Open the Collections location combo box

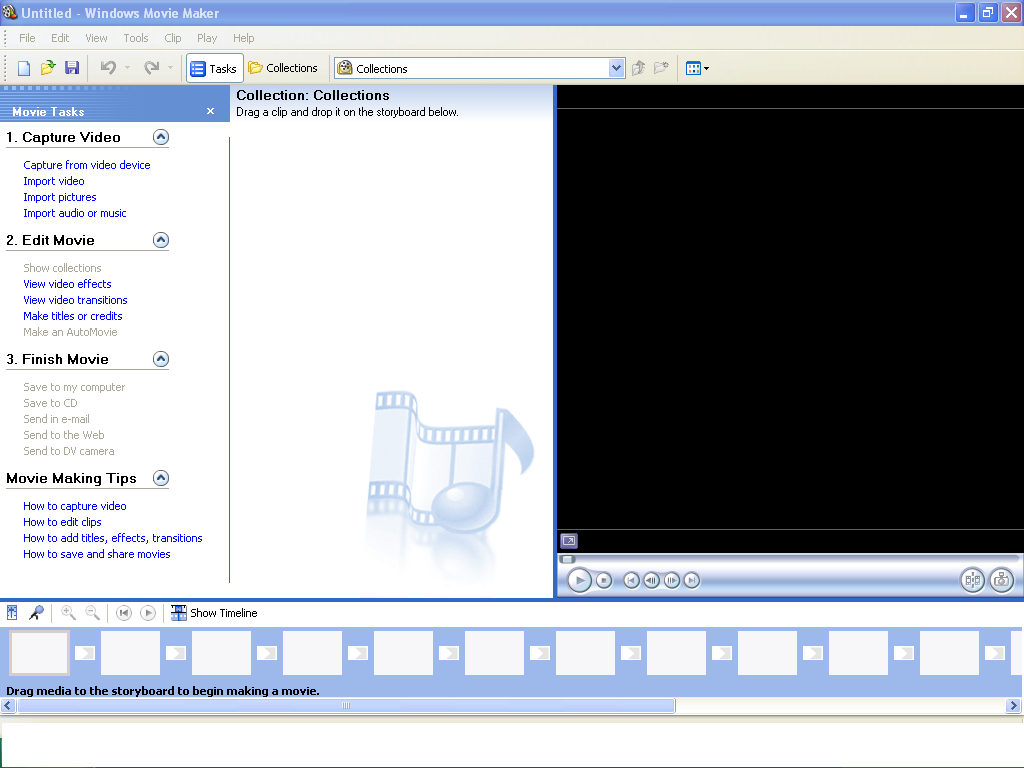pos(480,68)
